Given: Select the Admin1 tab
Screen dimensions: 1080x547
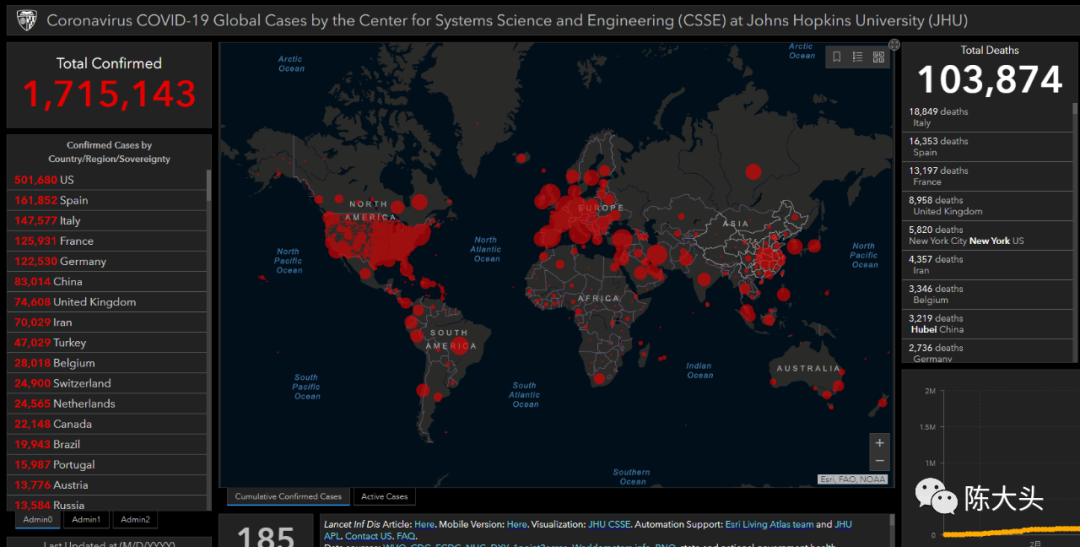Looking at the screenshot, I should tap(86, 519).
